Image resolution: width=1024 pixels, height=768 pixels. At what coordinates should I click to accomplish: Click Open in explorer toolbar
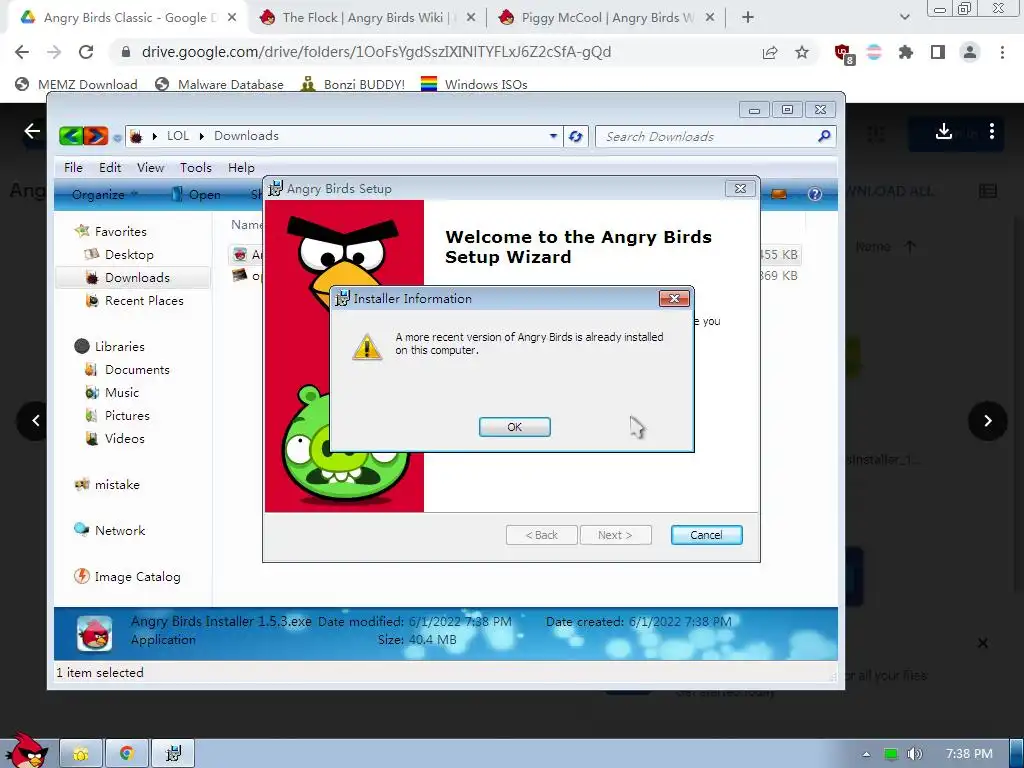(196, 195)
